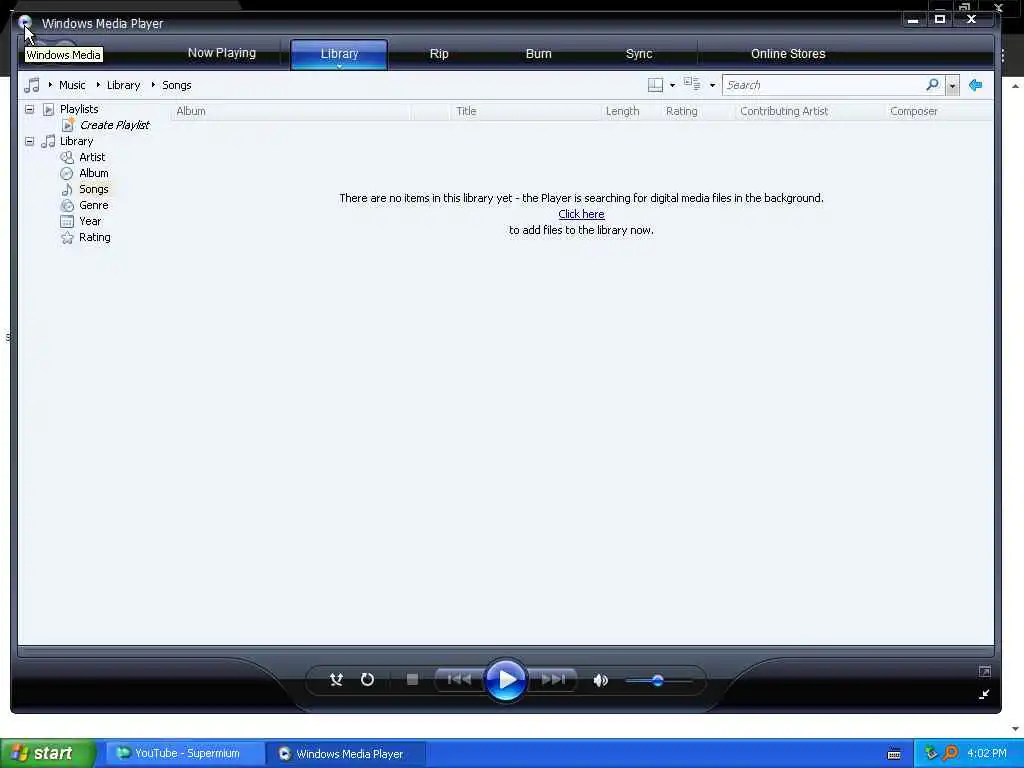Focus the Search input field

tap(823, 85)
